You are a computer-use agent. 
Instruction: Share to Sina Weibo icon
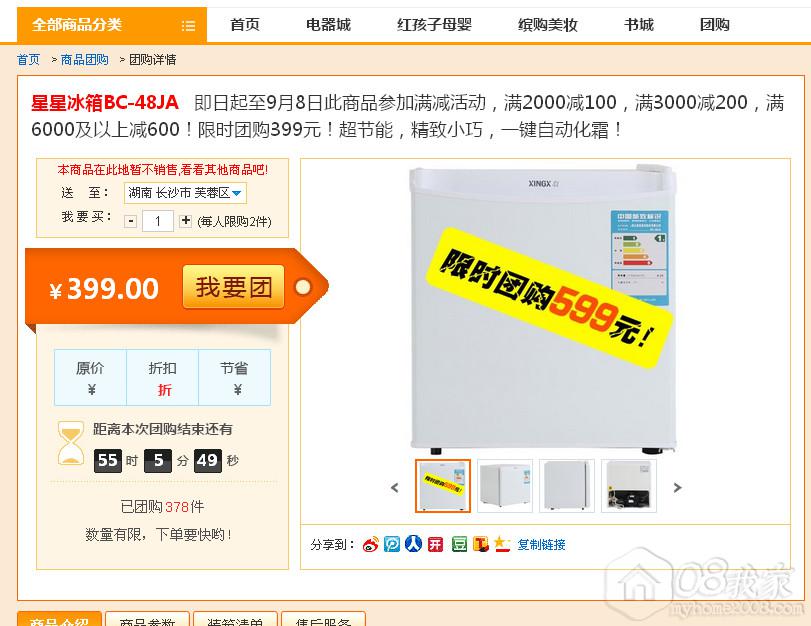click(x=370, y=544)
